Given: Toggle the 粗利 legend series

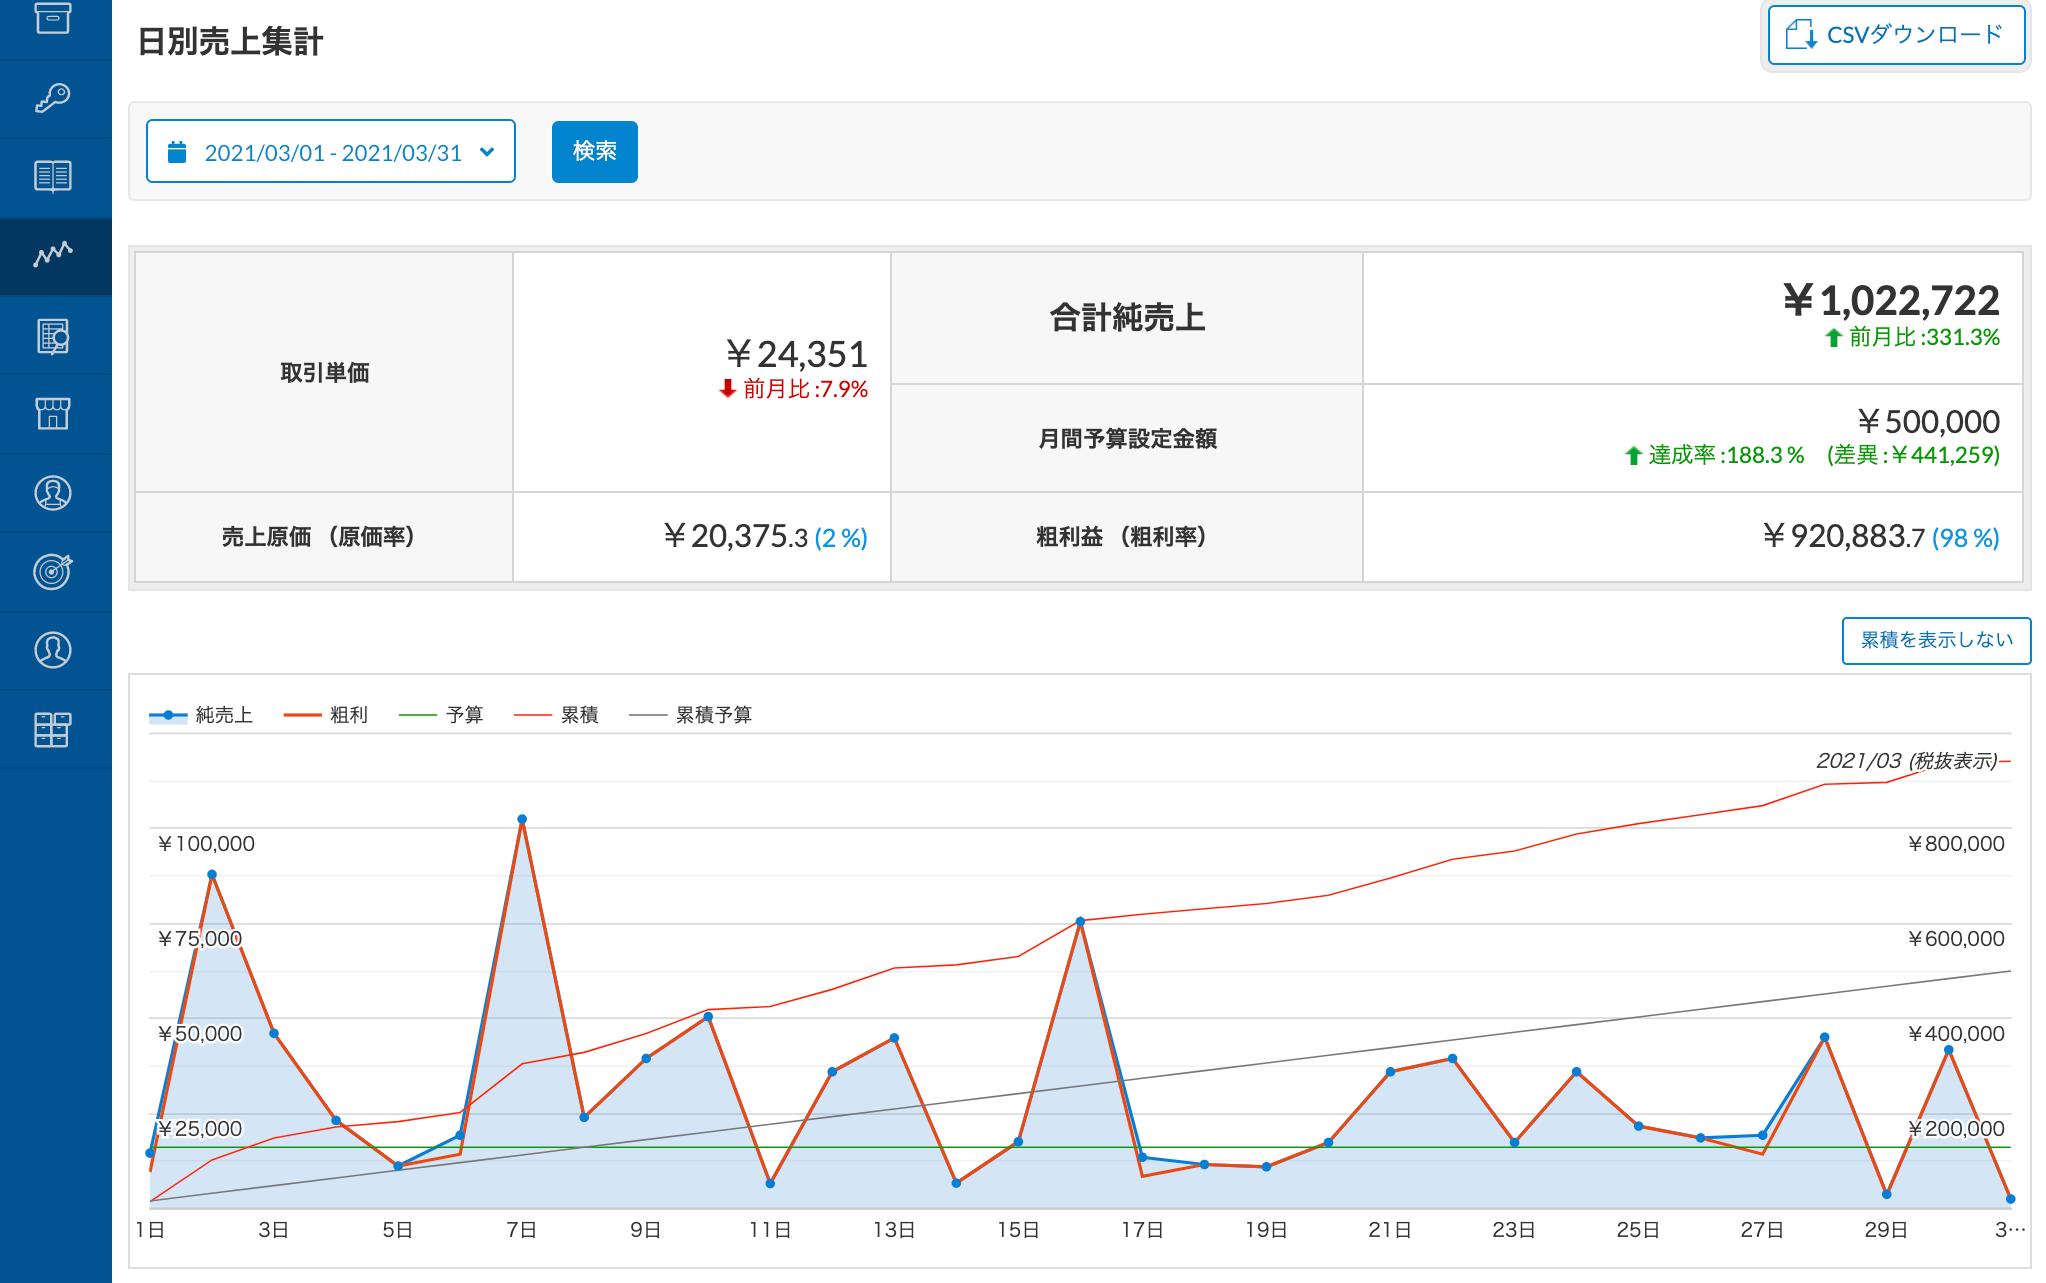Looking at the screenshot, I should [326, 715].
